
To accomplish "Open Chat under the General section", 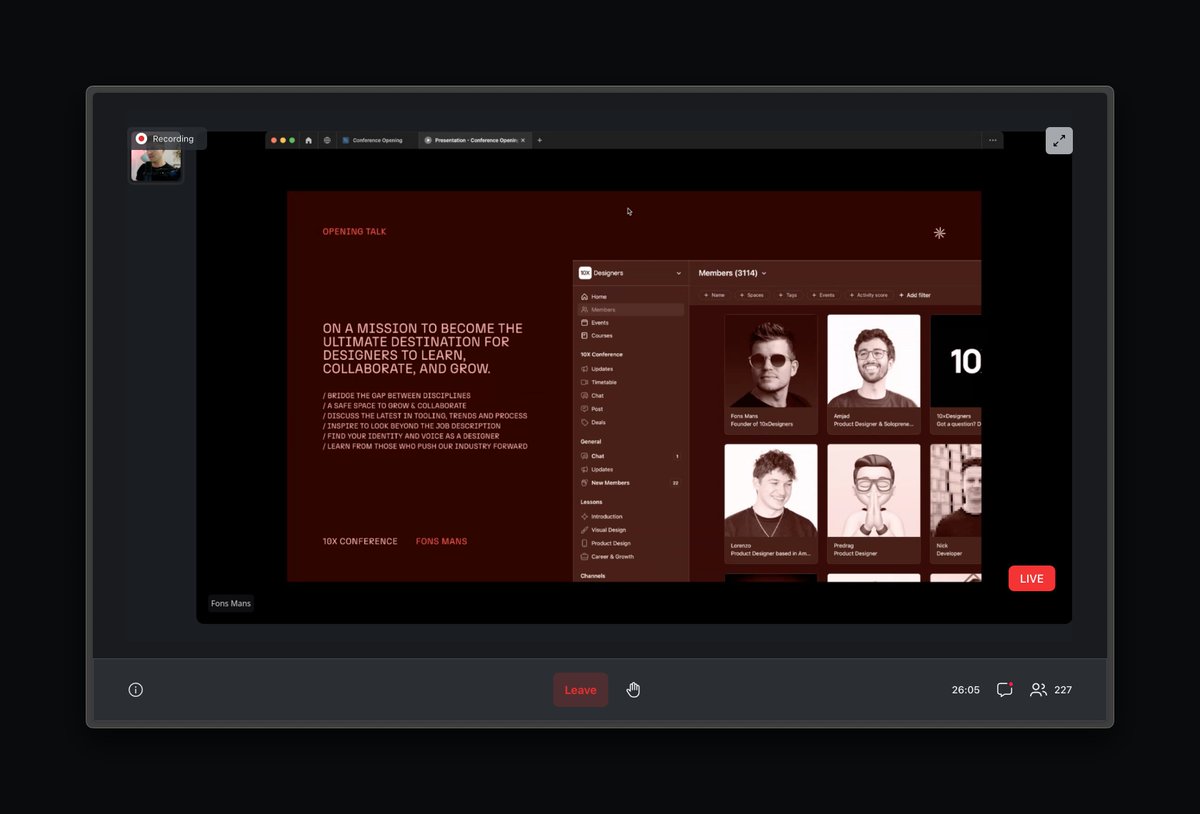I will (x=631, y=456).
